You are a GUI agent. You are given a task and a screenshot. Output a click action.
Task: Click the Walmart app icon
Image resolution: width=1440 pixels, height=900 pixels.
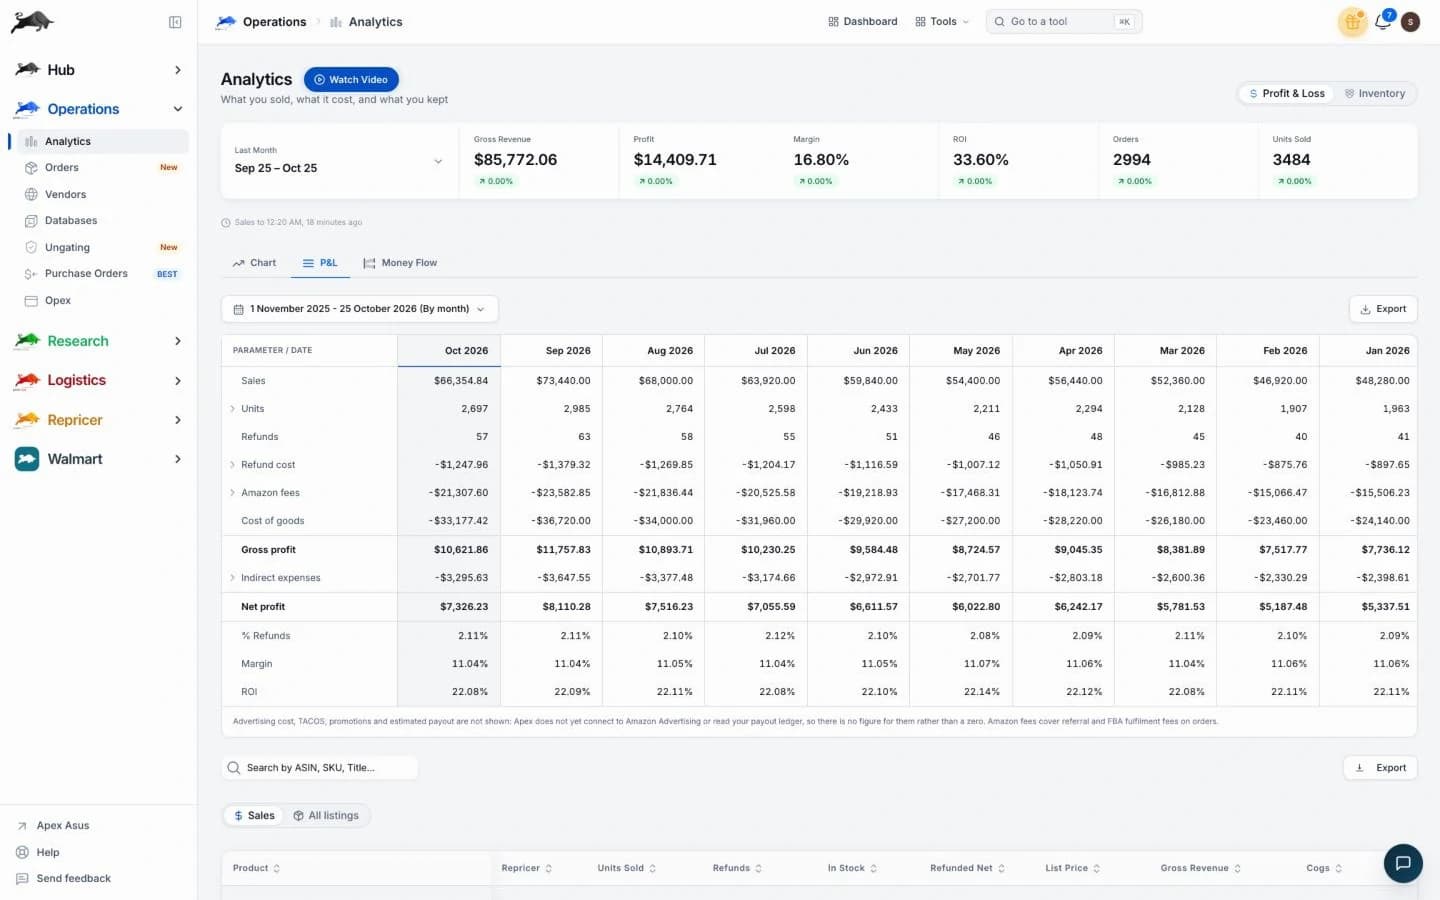(27, 459)
